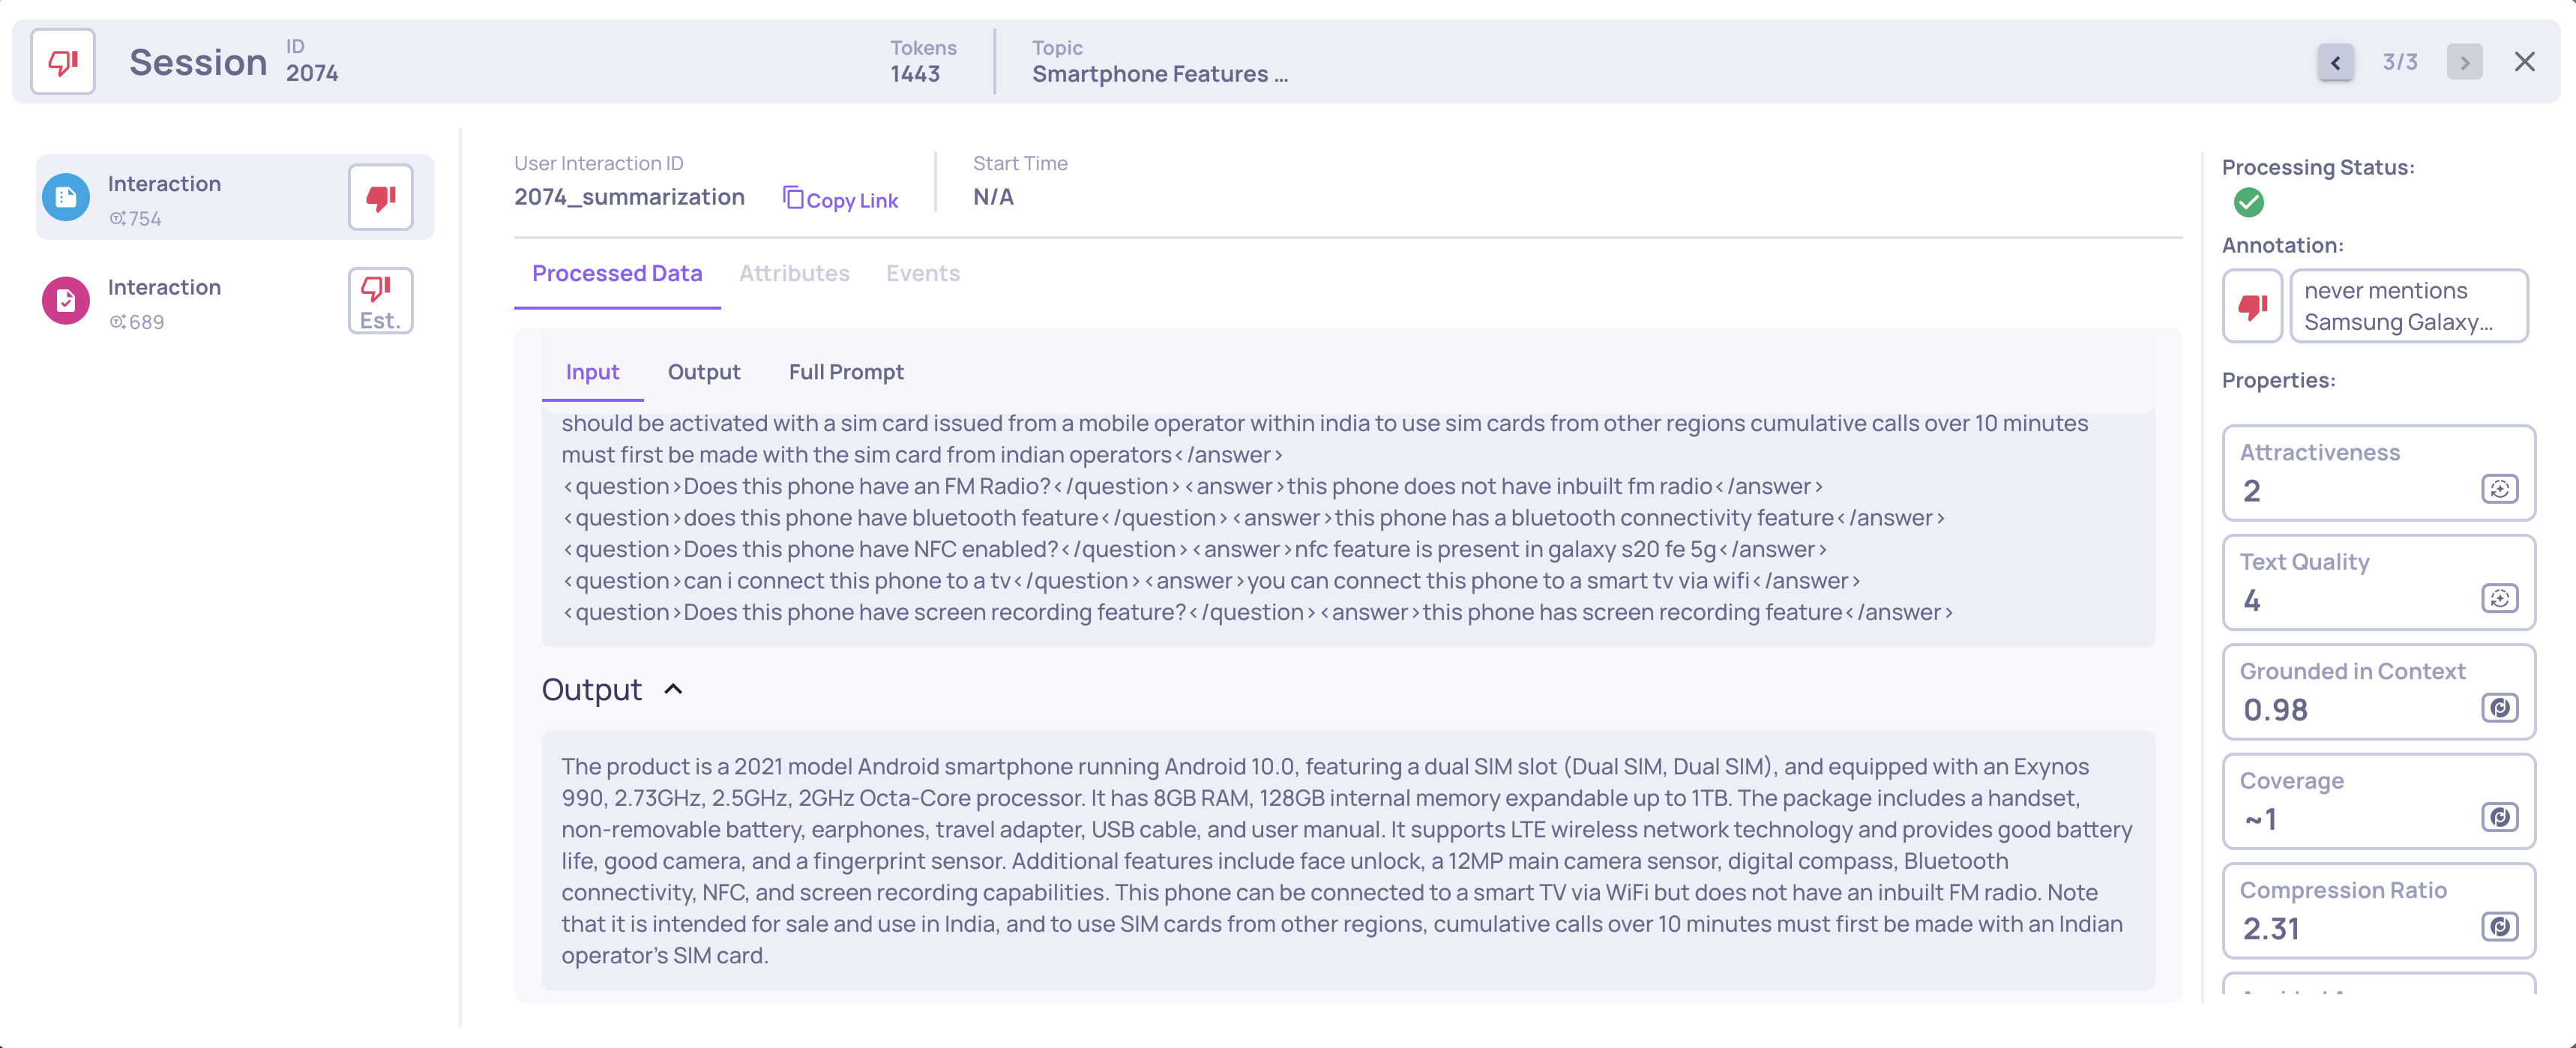Click the Coverage property icon
Image resolution: width=2576 pixels, height=1048 pixels.
(x=2498, y=817)
